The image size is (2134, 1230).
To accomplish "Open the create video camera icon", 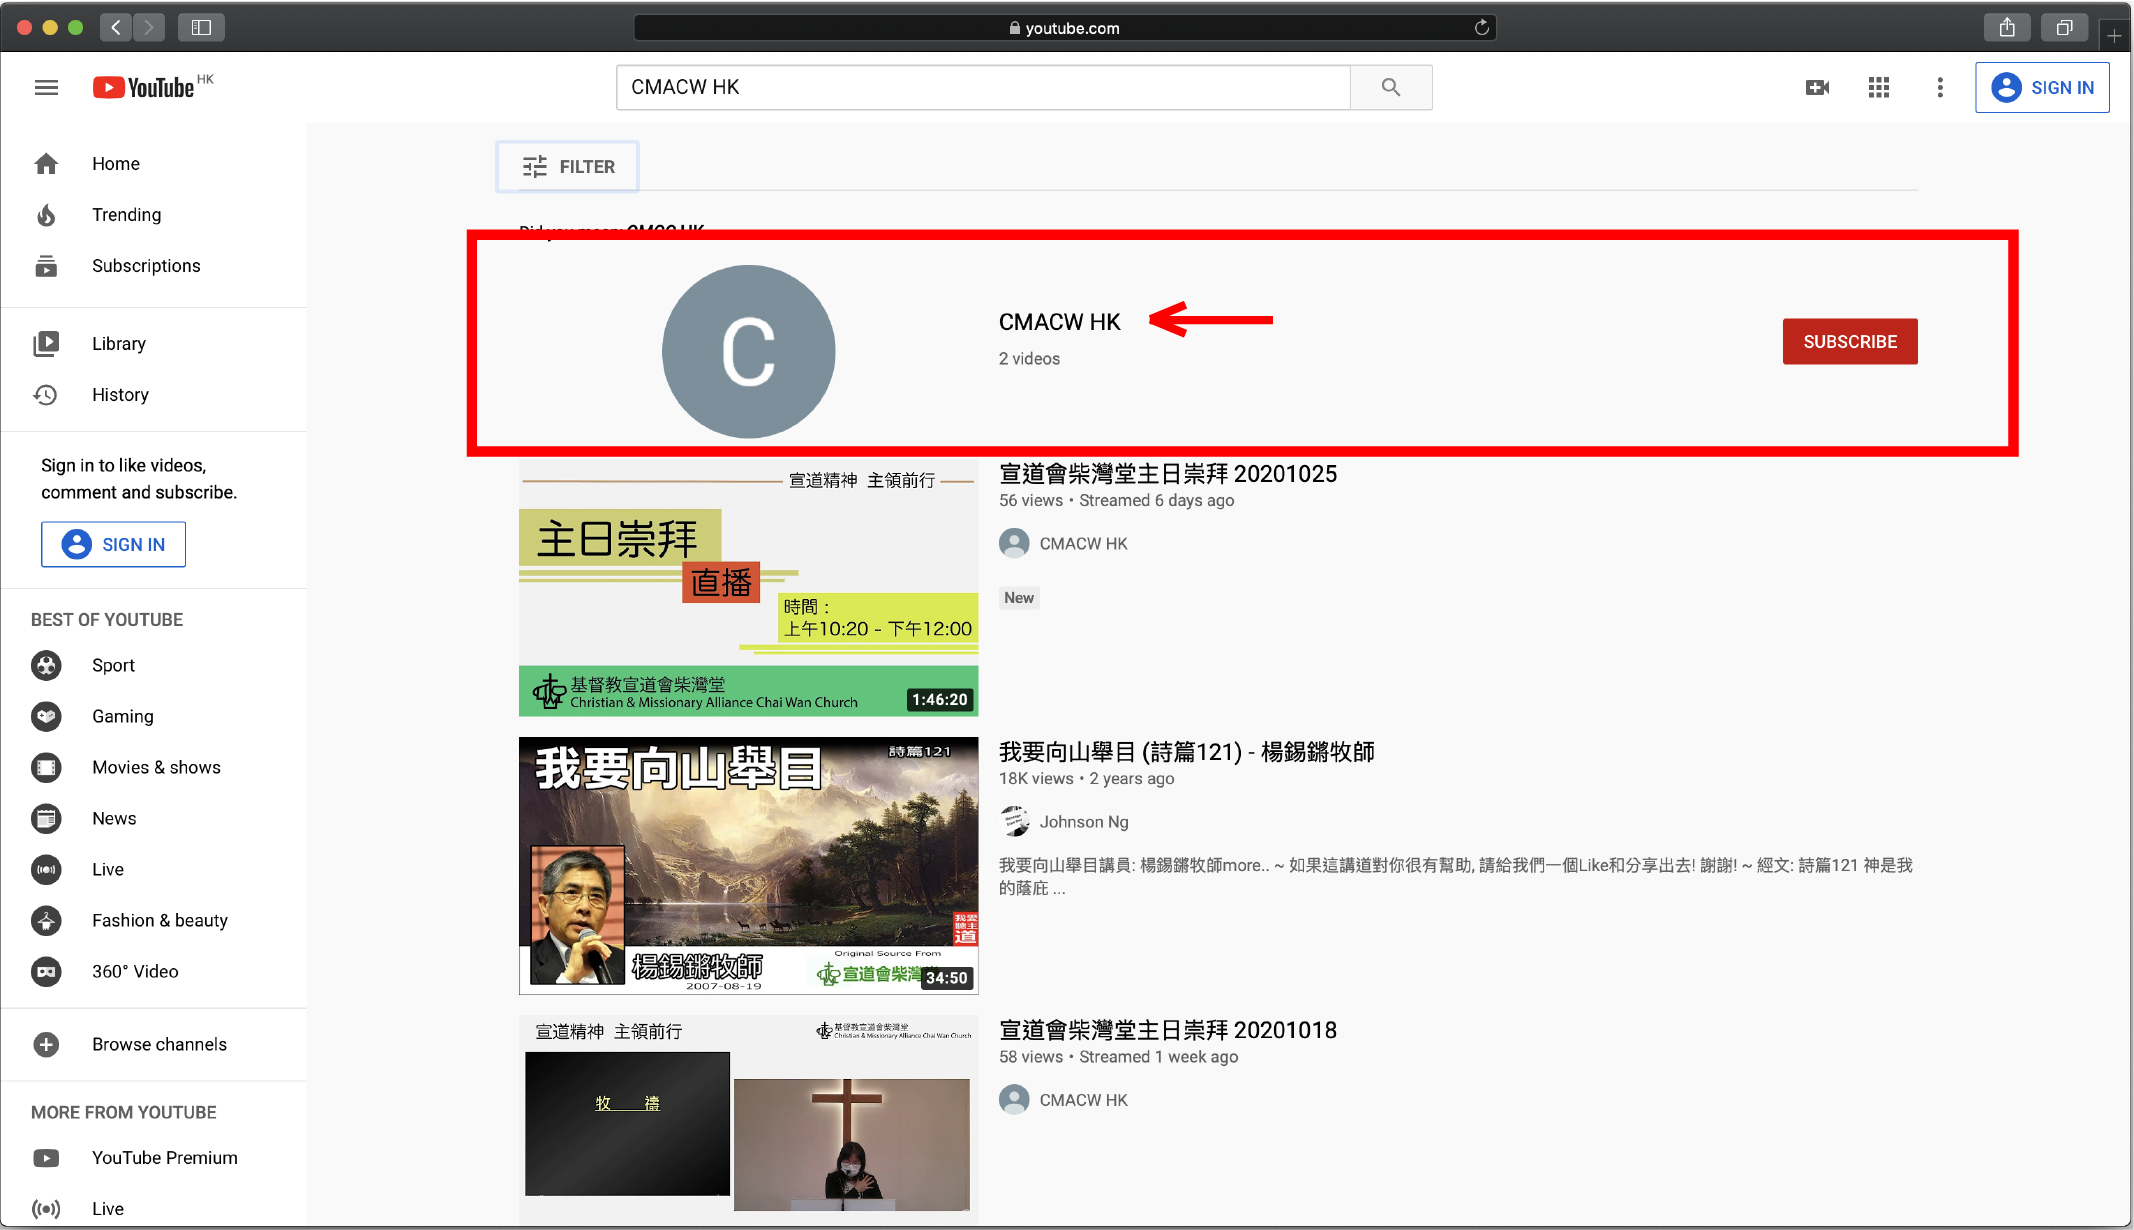I will (x=1817, y=88).
